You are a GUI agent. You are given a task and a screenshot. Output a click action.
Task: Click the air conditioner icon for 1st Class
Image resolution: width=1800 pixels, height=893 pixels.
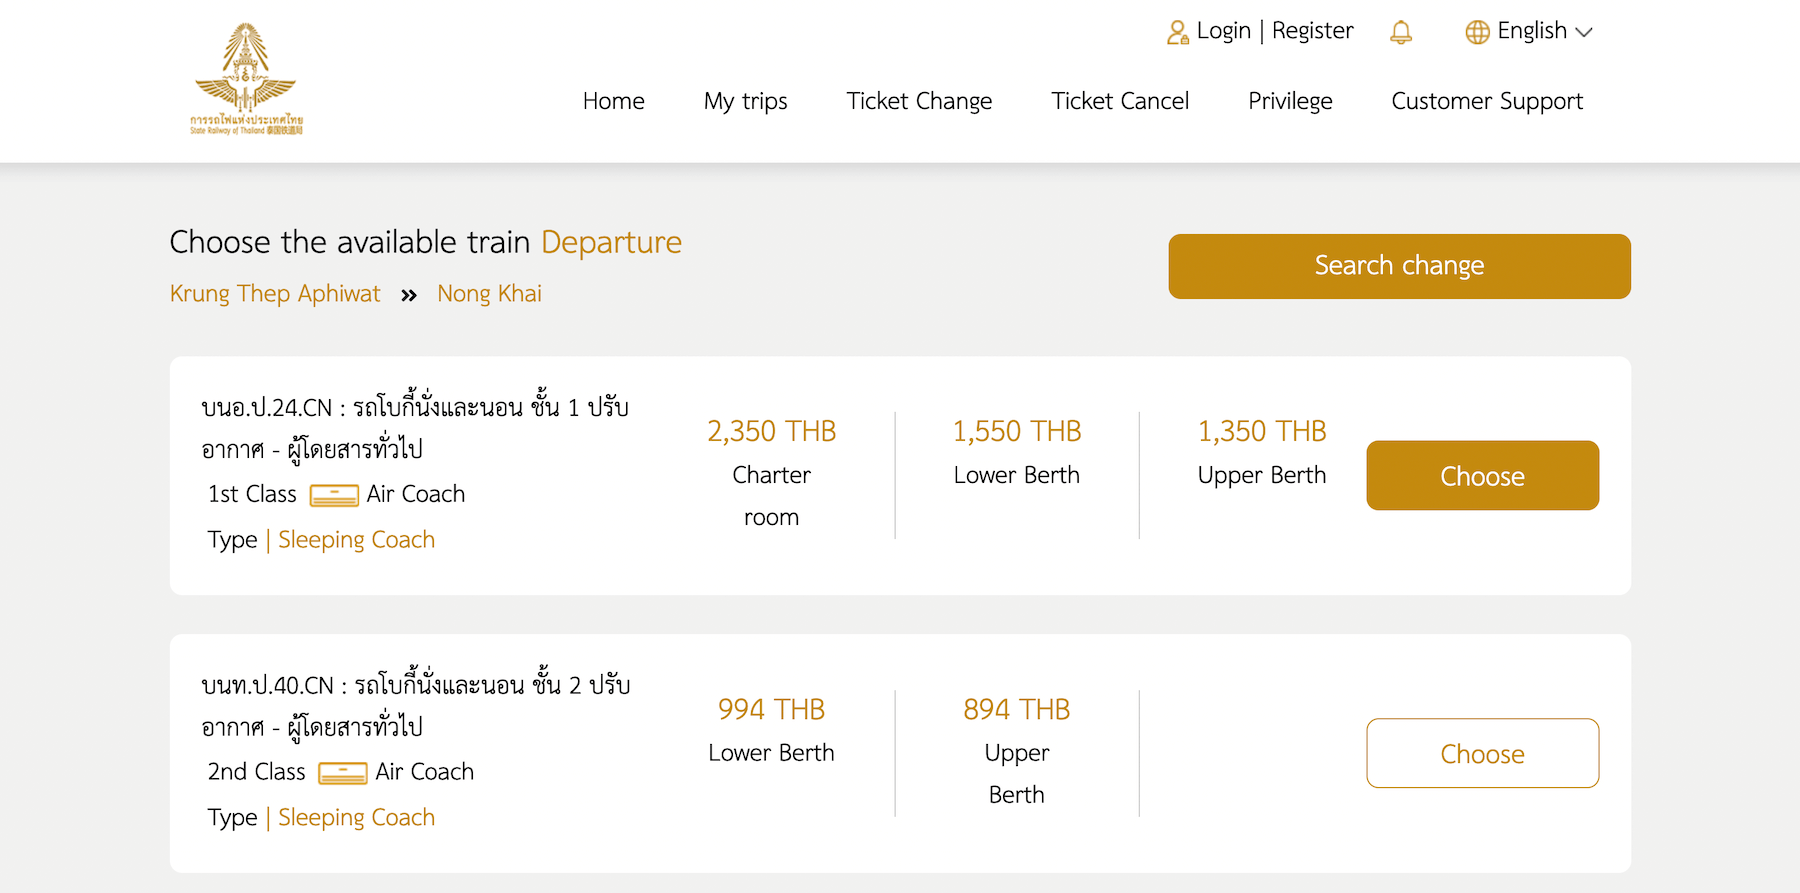[x=334, y=495]
